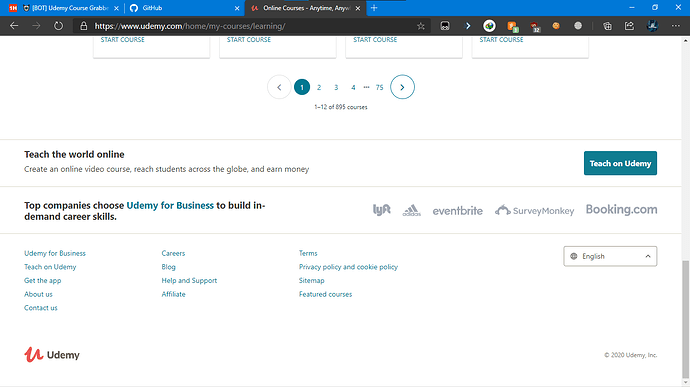Jump to courses page 2
Viewport: 690px width, 387px height.
click(319, 87)
